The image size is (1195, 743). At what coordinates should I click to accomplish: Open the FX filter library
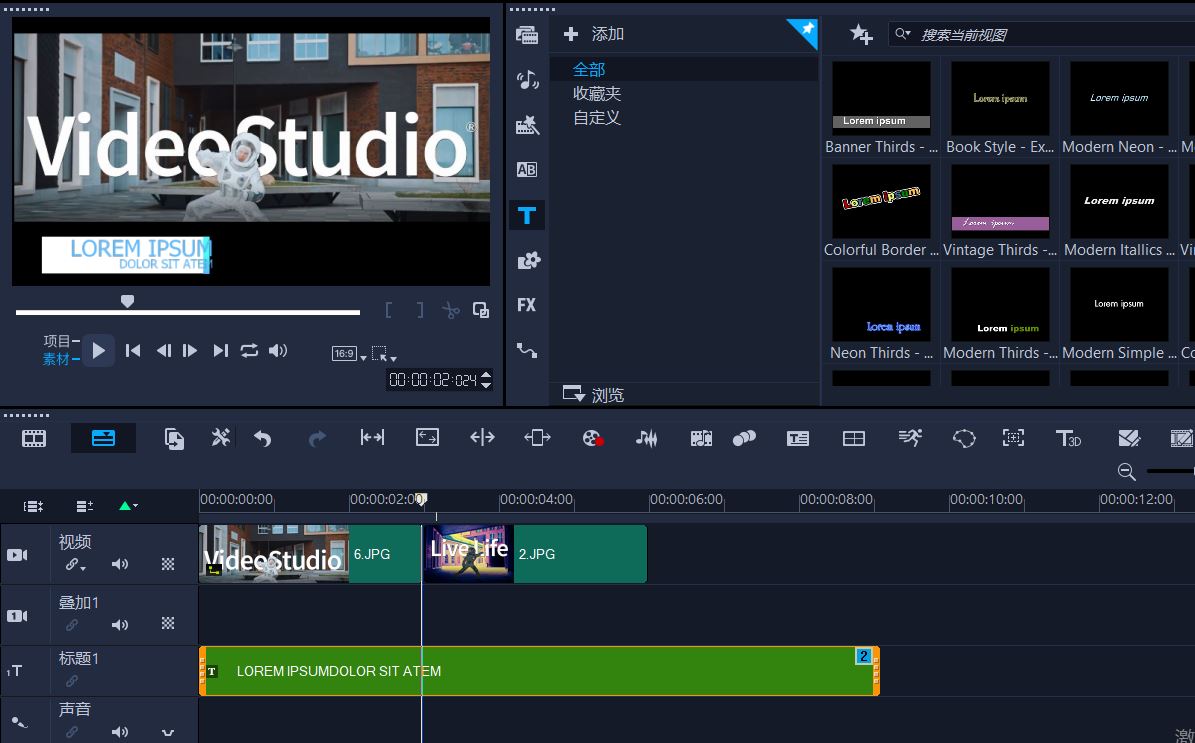(x=527, y=305)
